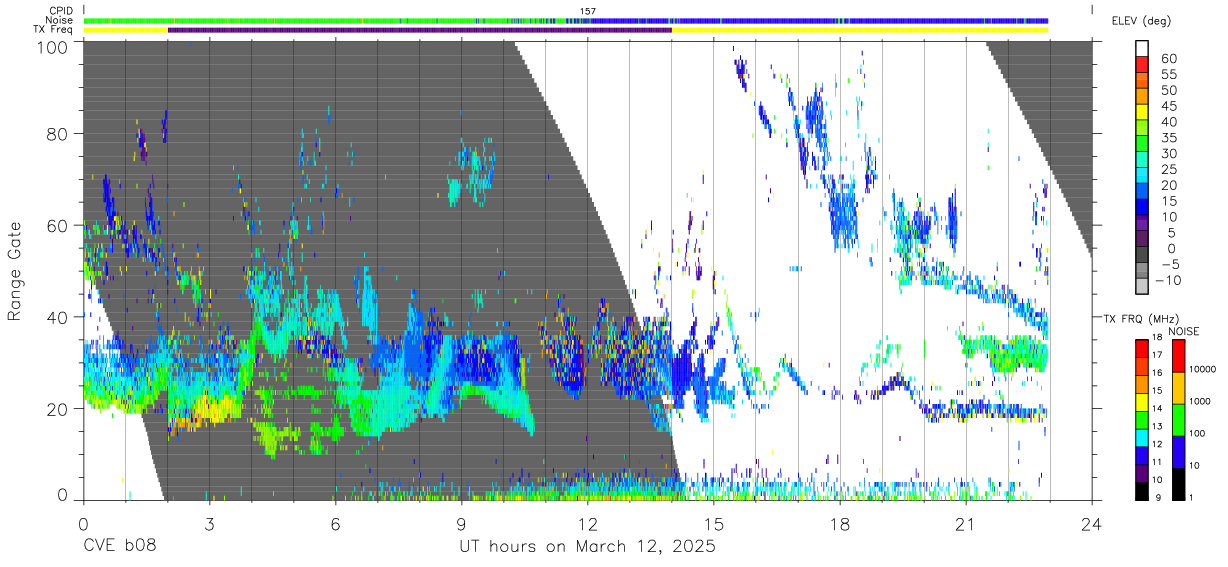Choose the blue ELEV swatch between 10 and 15
1228x567 pixels.
1142,208
